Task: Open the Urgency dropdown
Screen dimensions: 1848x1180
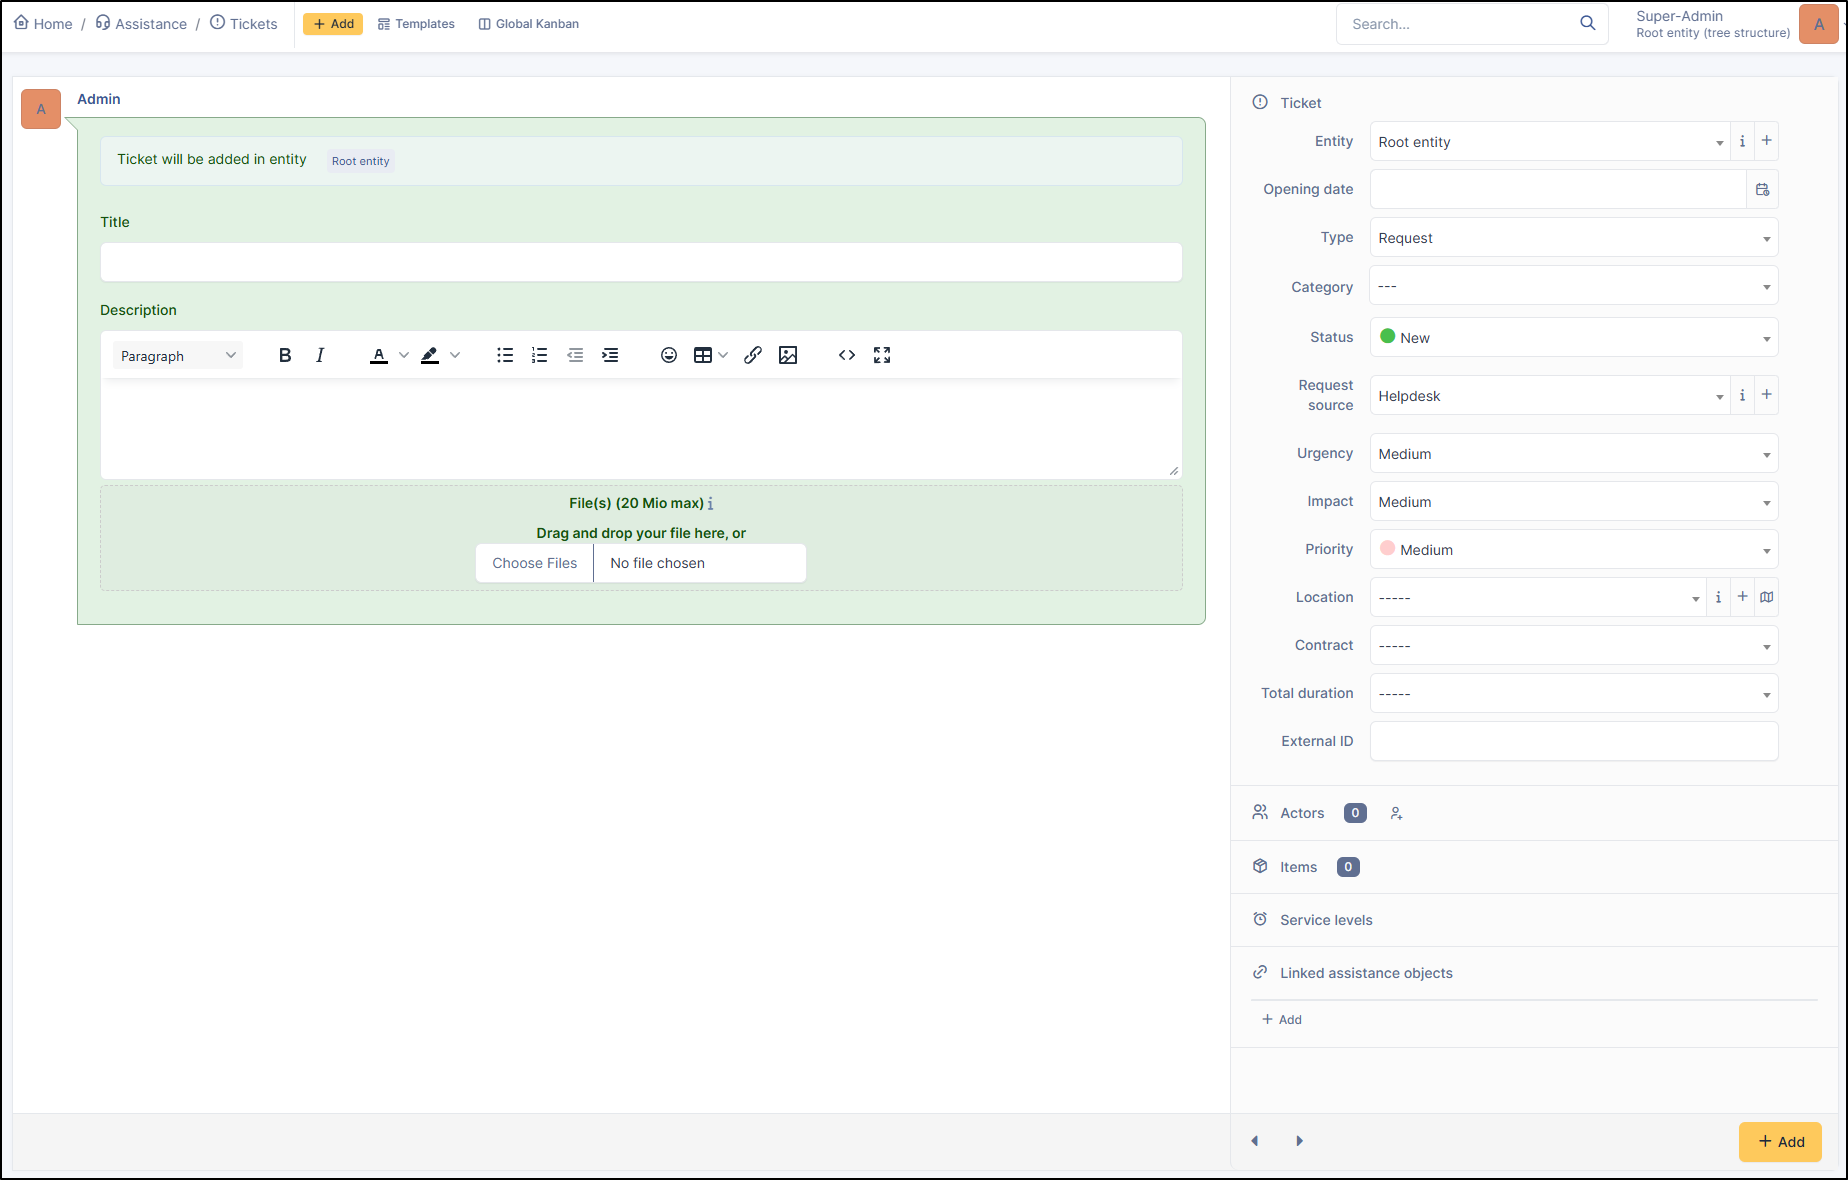Action: 1573,454
